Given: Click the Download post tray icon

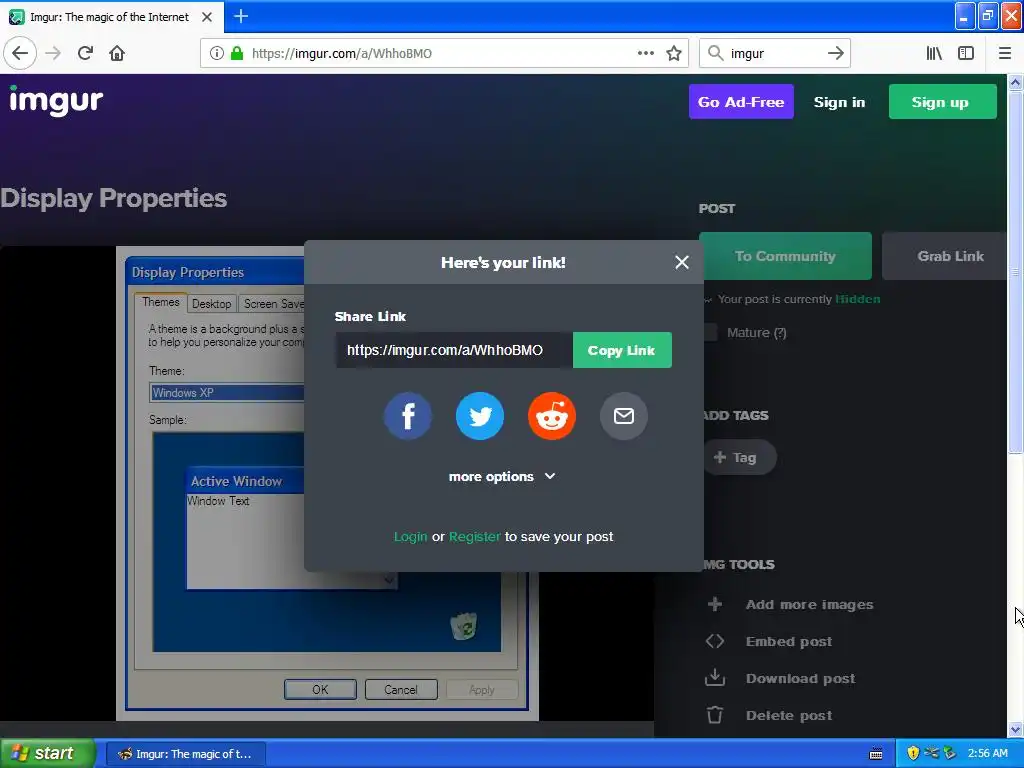Looking at the screenshot, I should (x=715, y=678).
